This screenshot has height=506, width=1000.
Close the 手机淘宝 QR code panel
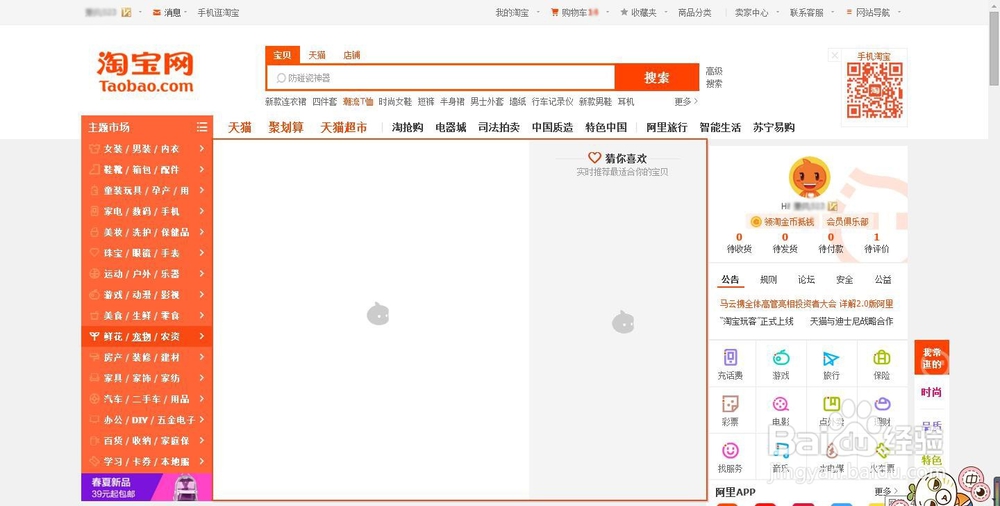pyautogui.click(x=834, y=56)
